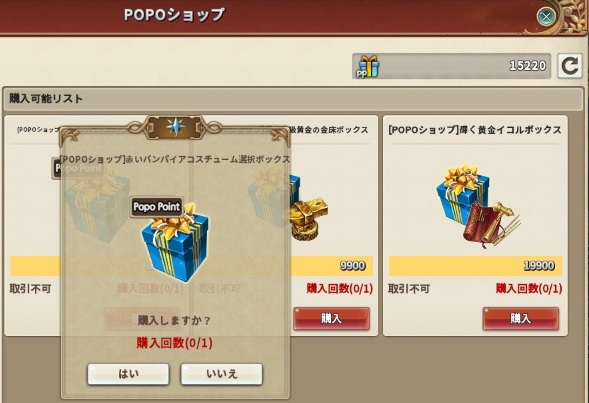Click the 9900 price bar
The height and width of the screenshot is (403, 589).
pyautogui.click(x=331, y=266)
